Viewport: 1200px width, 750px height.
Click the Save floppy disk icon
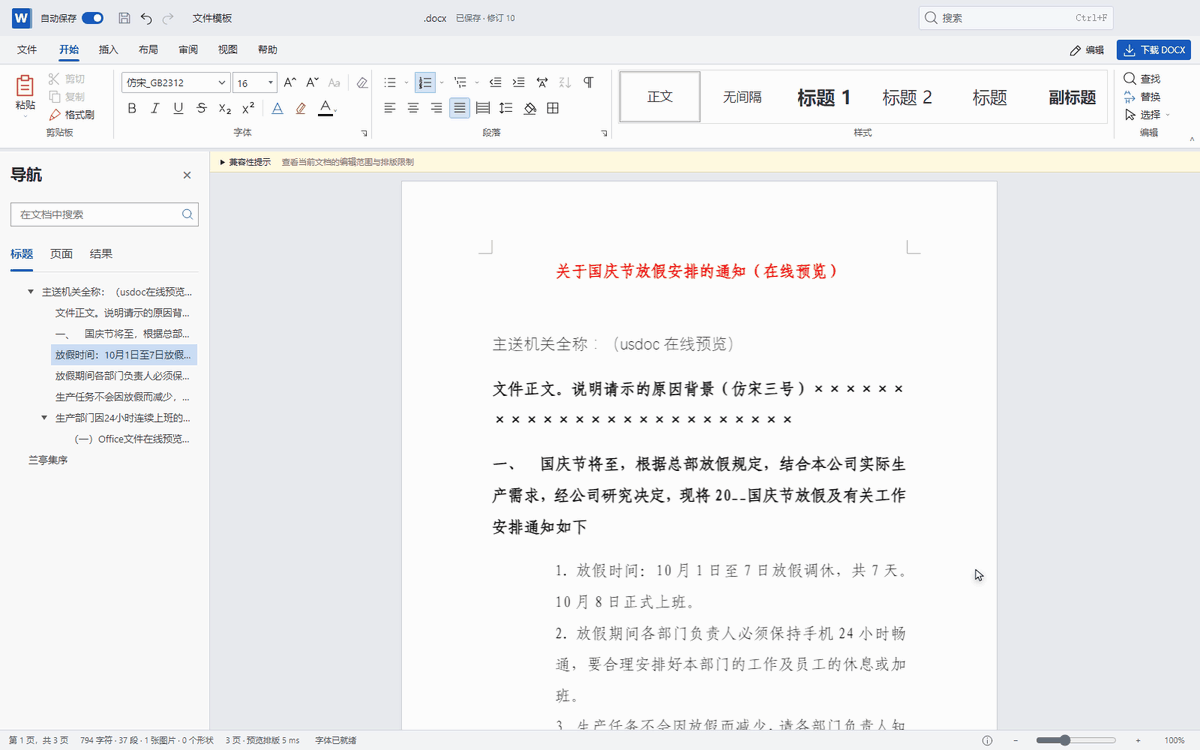[x=124, y=18]
